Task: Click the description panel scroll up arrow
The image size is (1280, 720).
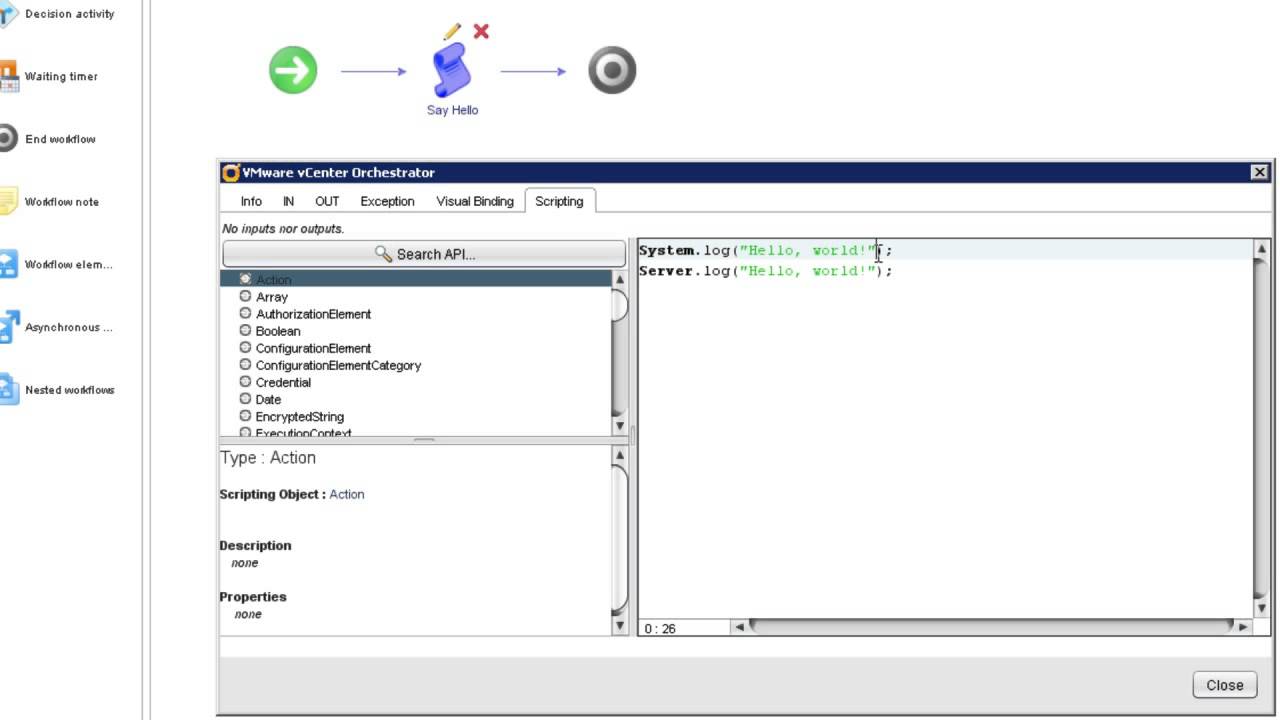Action: (x=619, y=456)
